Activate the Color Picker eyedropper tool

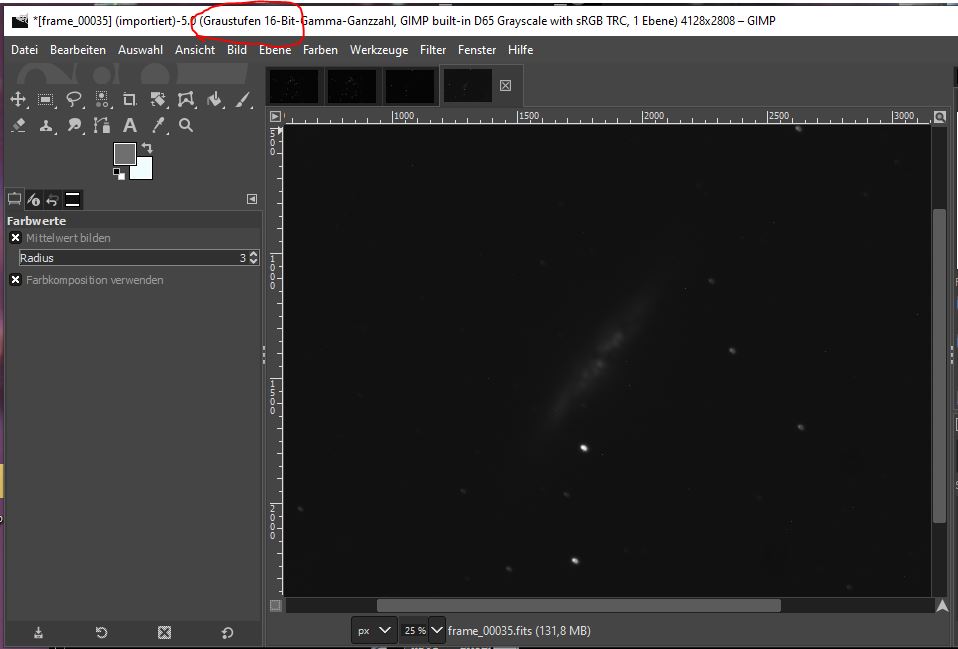tap(158, 125)
